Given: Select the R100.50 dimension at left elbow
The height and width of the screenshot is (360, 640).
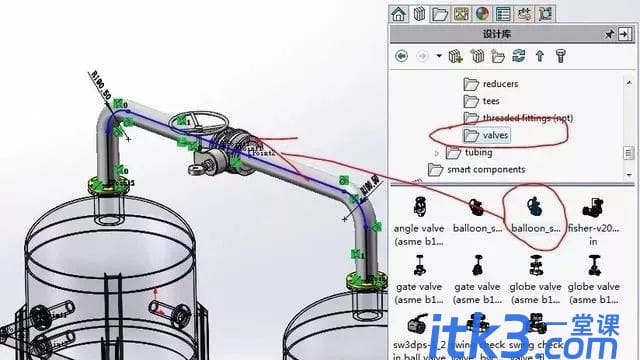Looking at the screenshot, I should point(100,86).
